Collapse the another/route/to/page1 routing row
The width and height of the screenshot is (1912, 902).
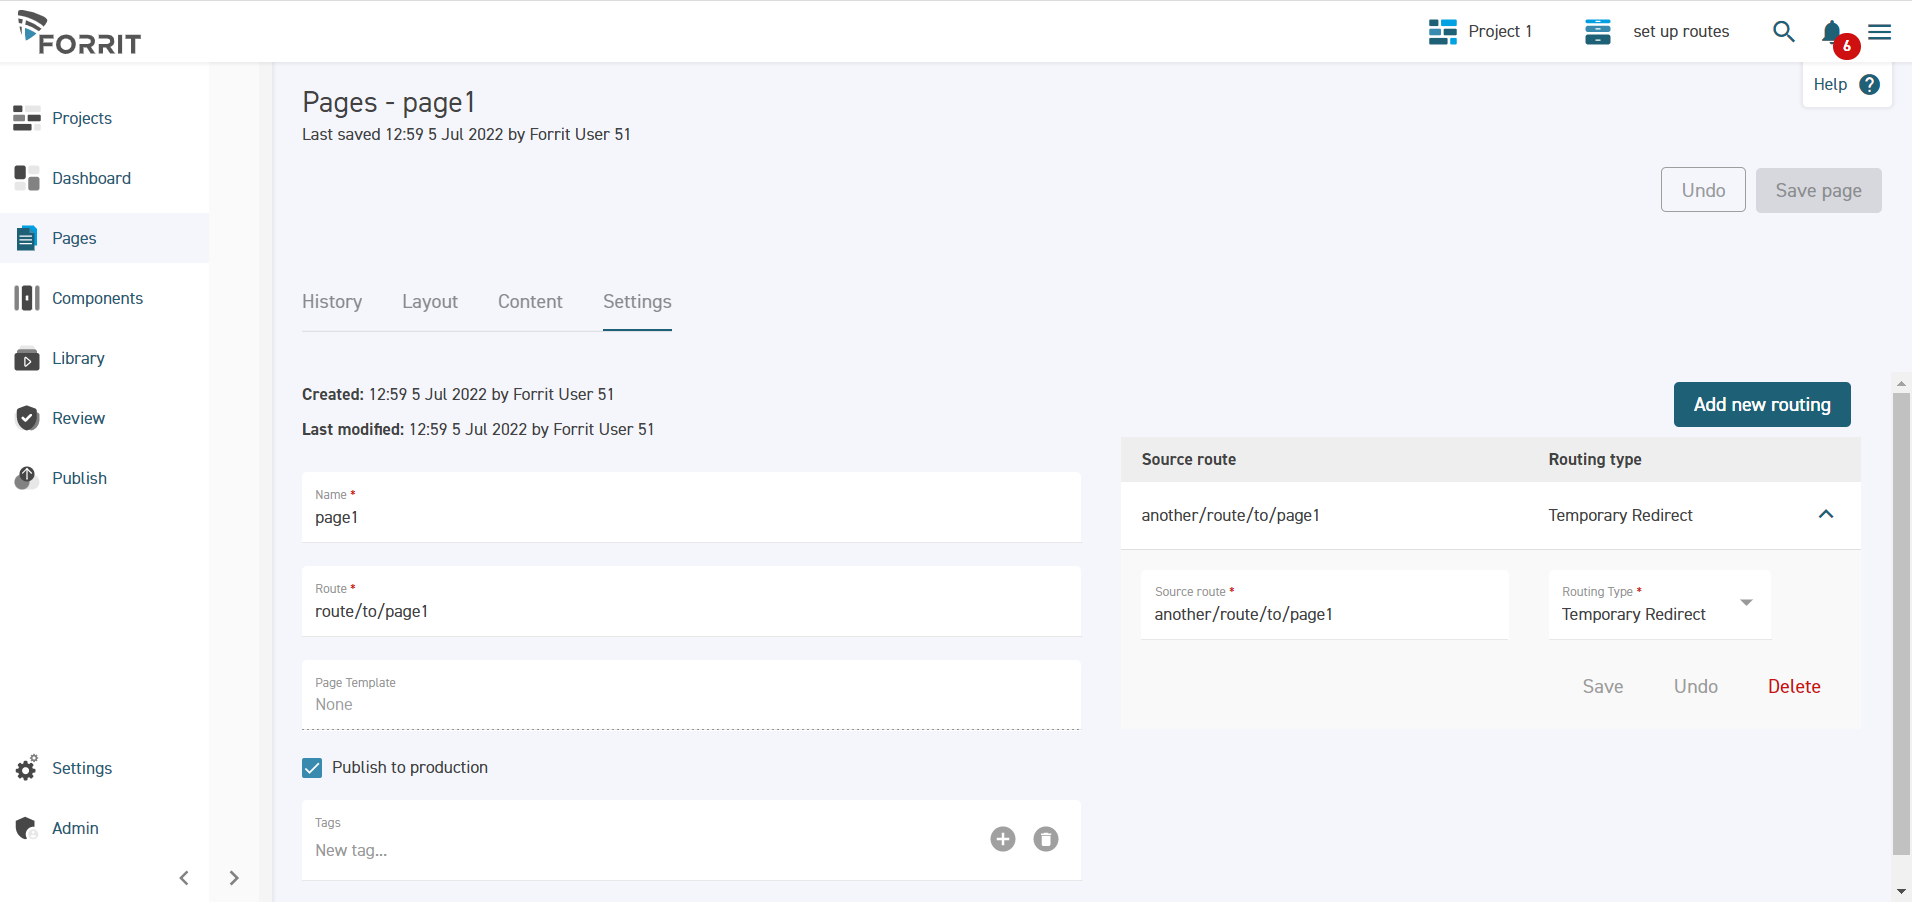pyautogui.click(x=1826, y=514)
